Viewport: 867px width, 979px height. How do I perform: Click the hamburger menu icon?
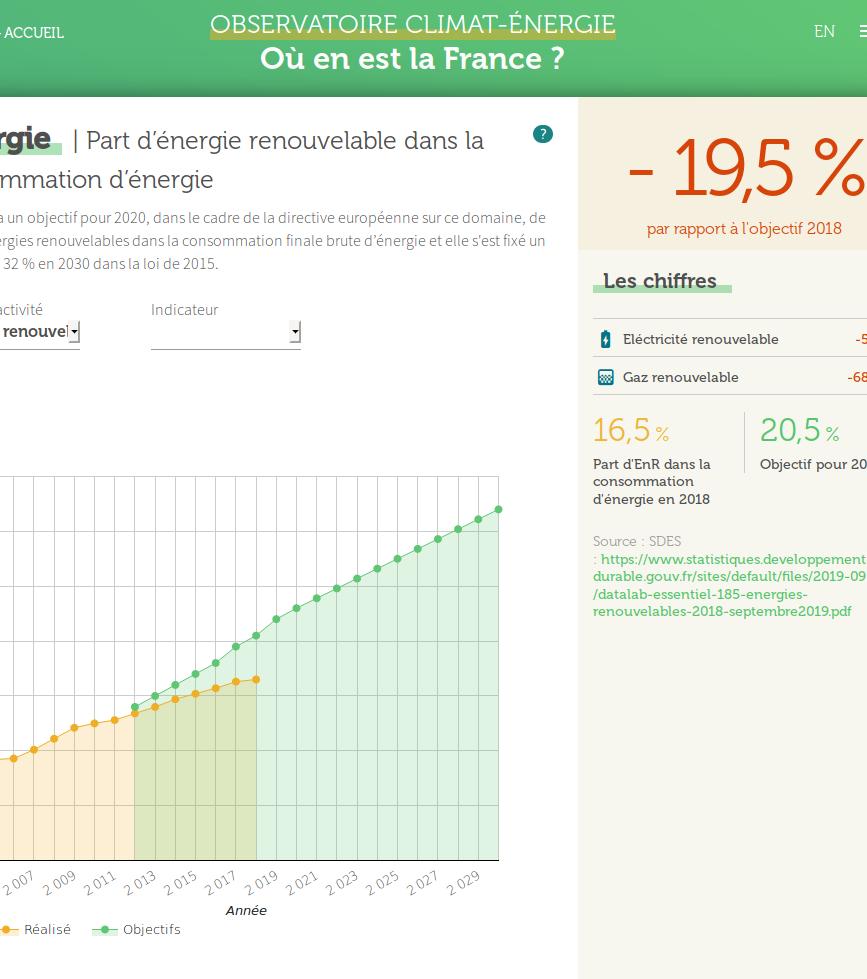click(x=863, y=31)
